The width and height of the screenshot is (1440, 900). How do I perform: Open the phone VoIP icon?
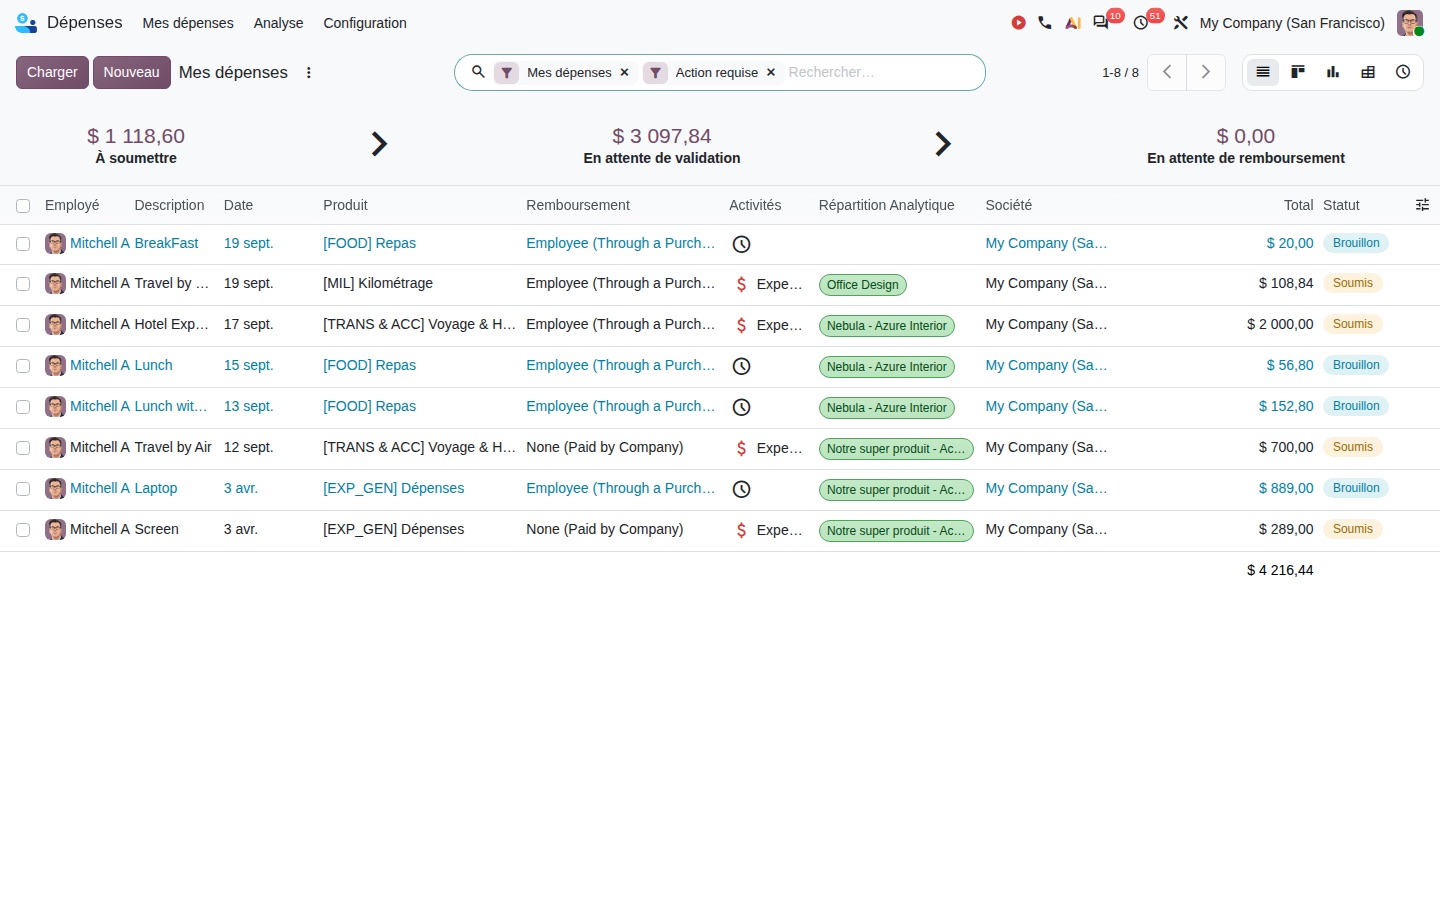point(1045,23)
